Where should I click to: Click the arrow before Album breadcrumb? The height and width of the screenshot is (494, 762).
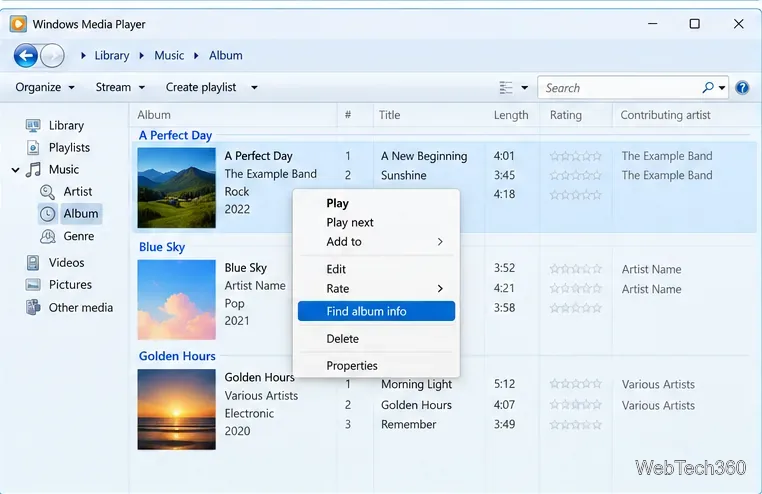click(196, 56)
